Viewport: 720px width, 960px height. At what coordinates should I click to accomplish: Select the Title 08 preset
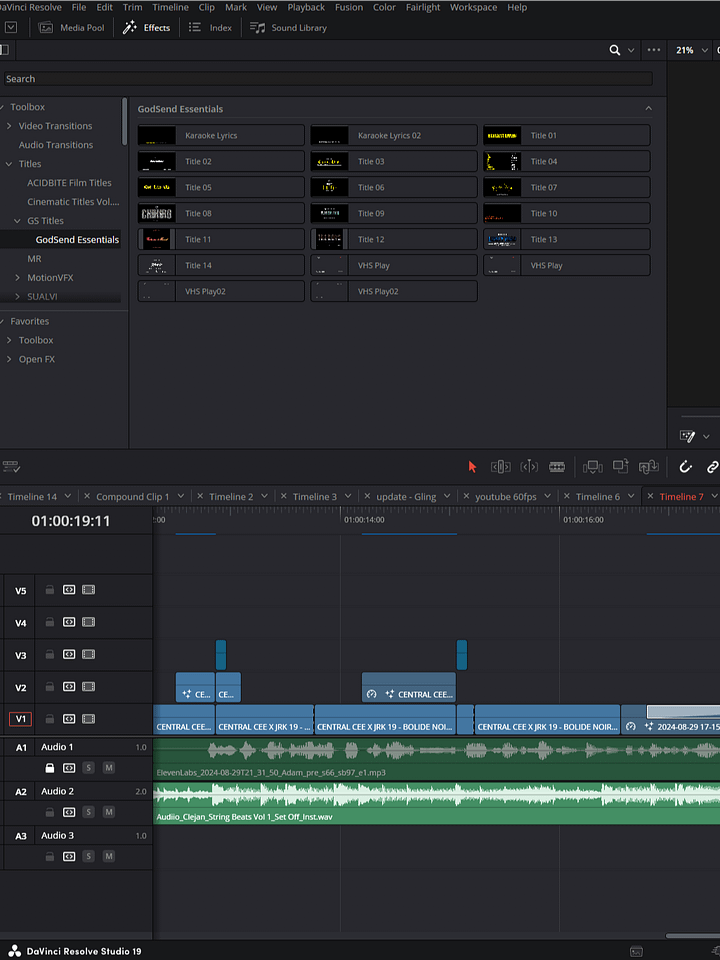click(x=221, y=213)
